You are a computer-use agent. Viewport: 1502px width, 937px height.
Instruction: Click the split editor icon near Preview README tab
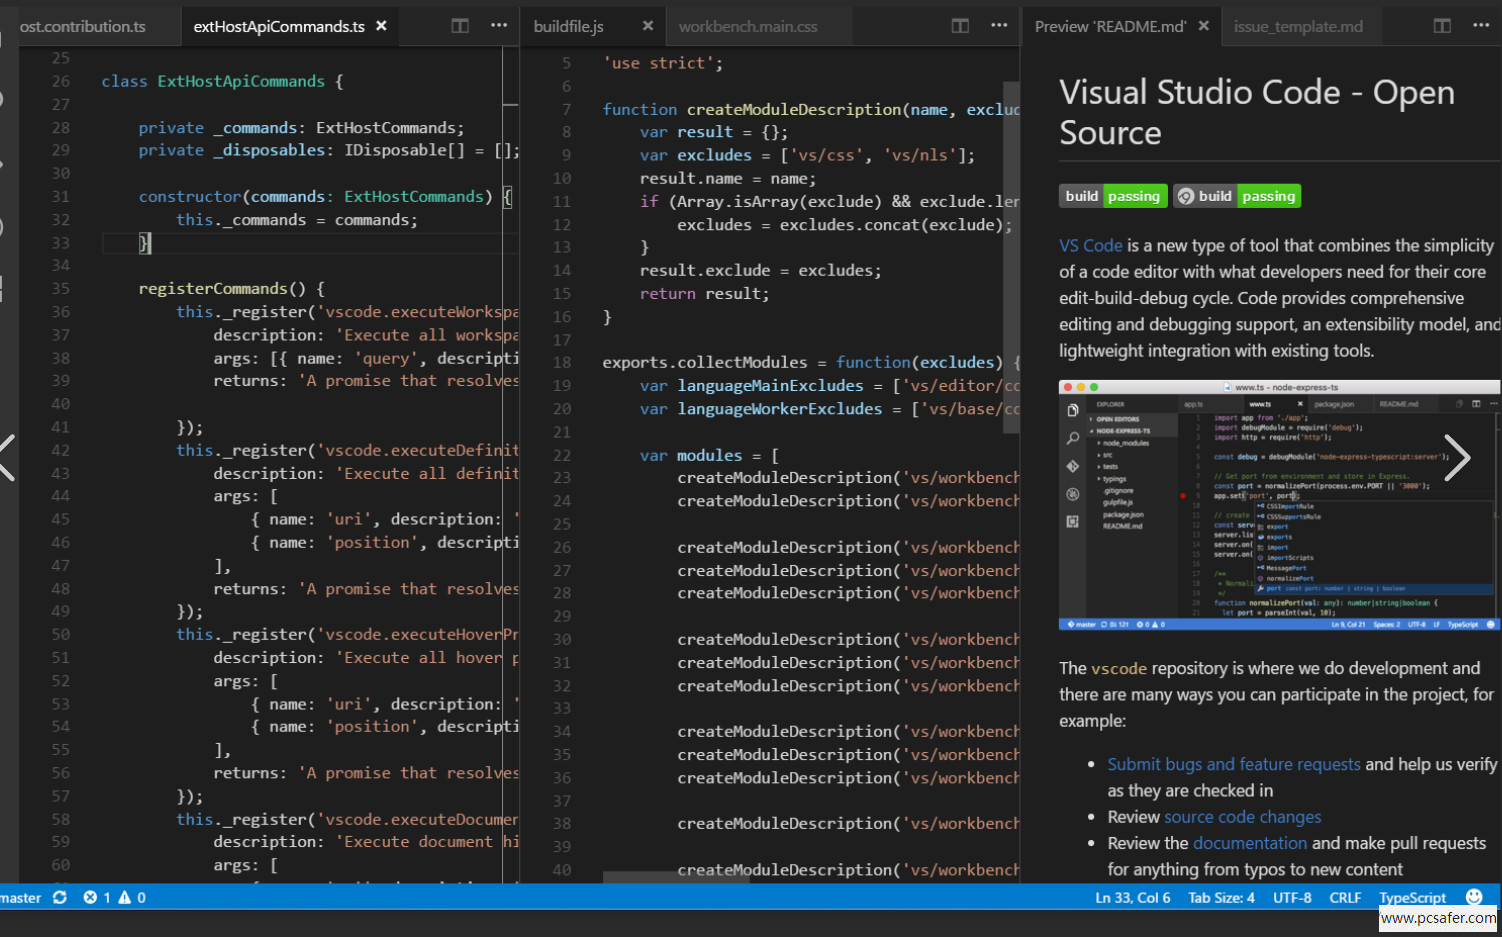[1443, 25]
